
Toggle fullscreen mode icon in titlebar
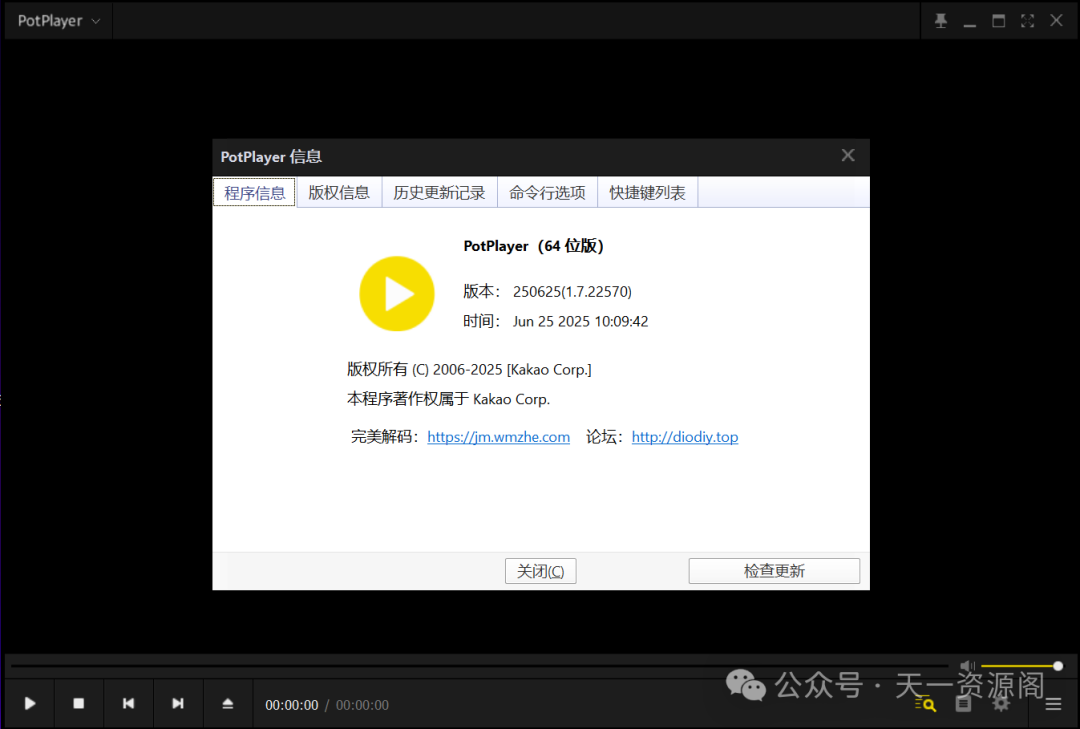1027,20
